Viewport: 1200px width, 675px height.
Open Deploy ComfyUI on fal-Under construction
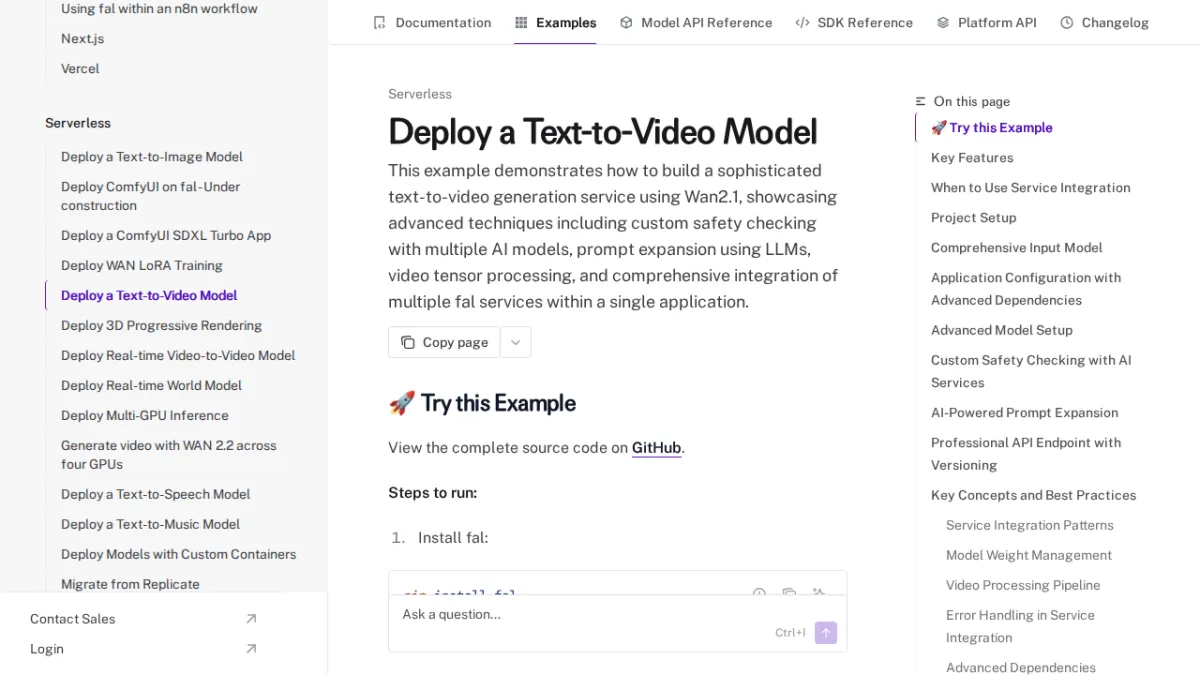point(150,196)
